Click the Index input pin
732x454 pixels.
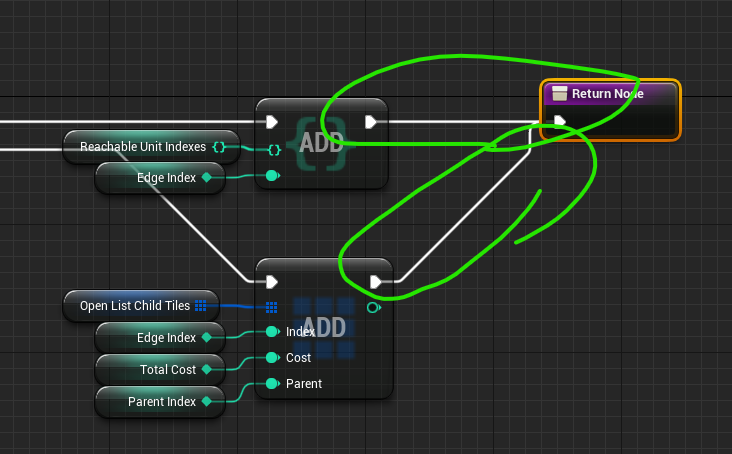click(x=273, y=332)
